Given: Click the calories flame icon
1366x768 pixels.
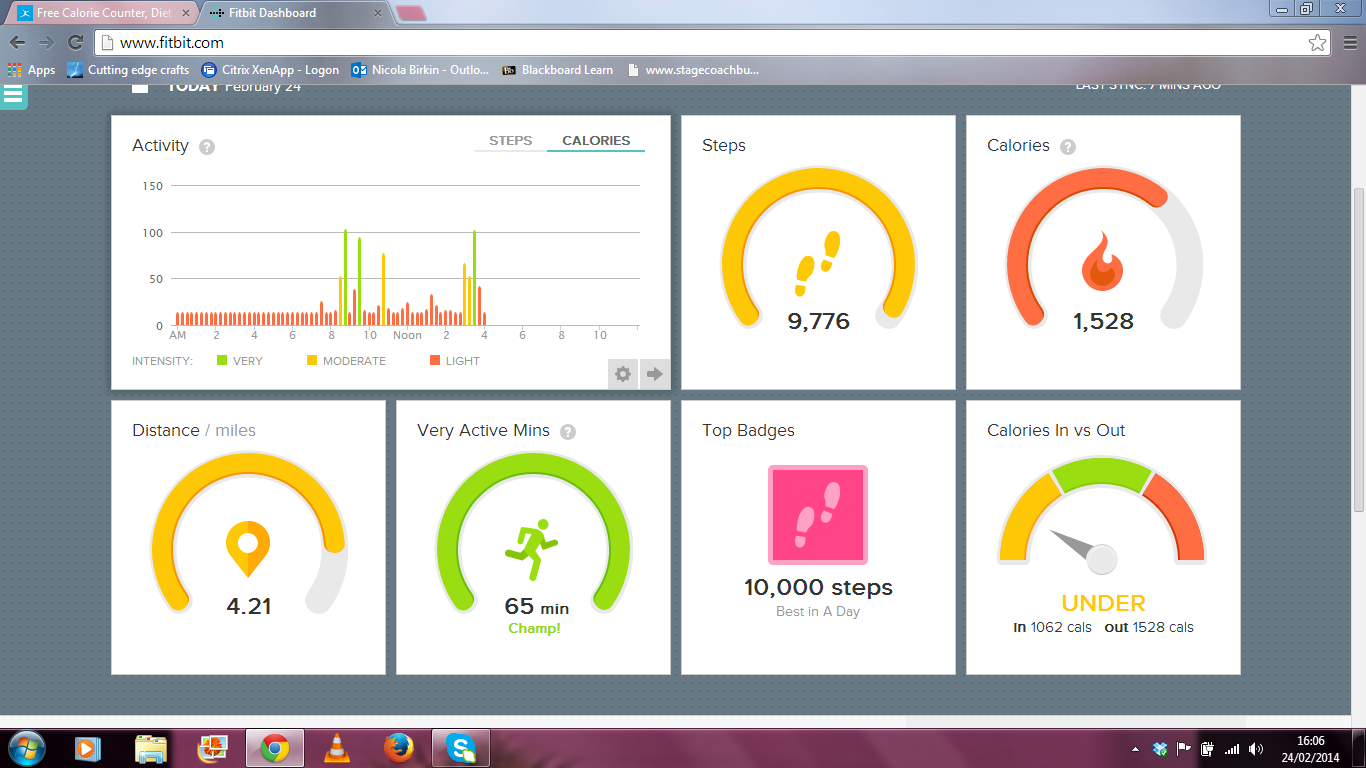Looking at the screenshot, I should click(1102, 262).
